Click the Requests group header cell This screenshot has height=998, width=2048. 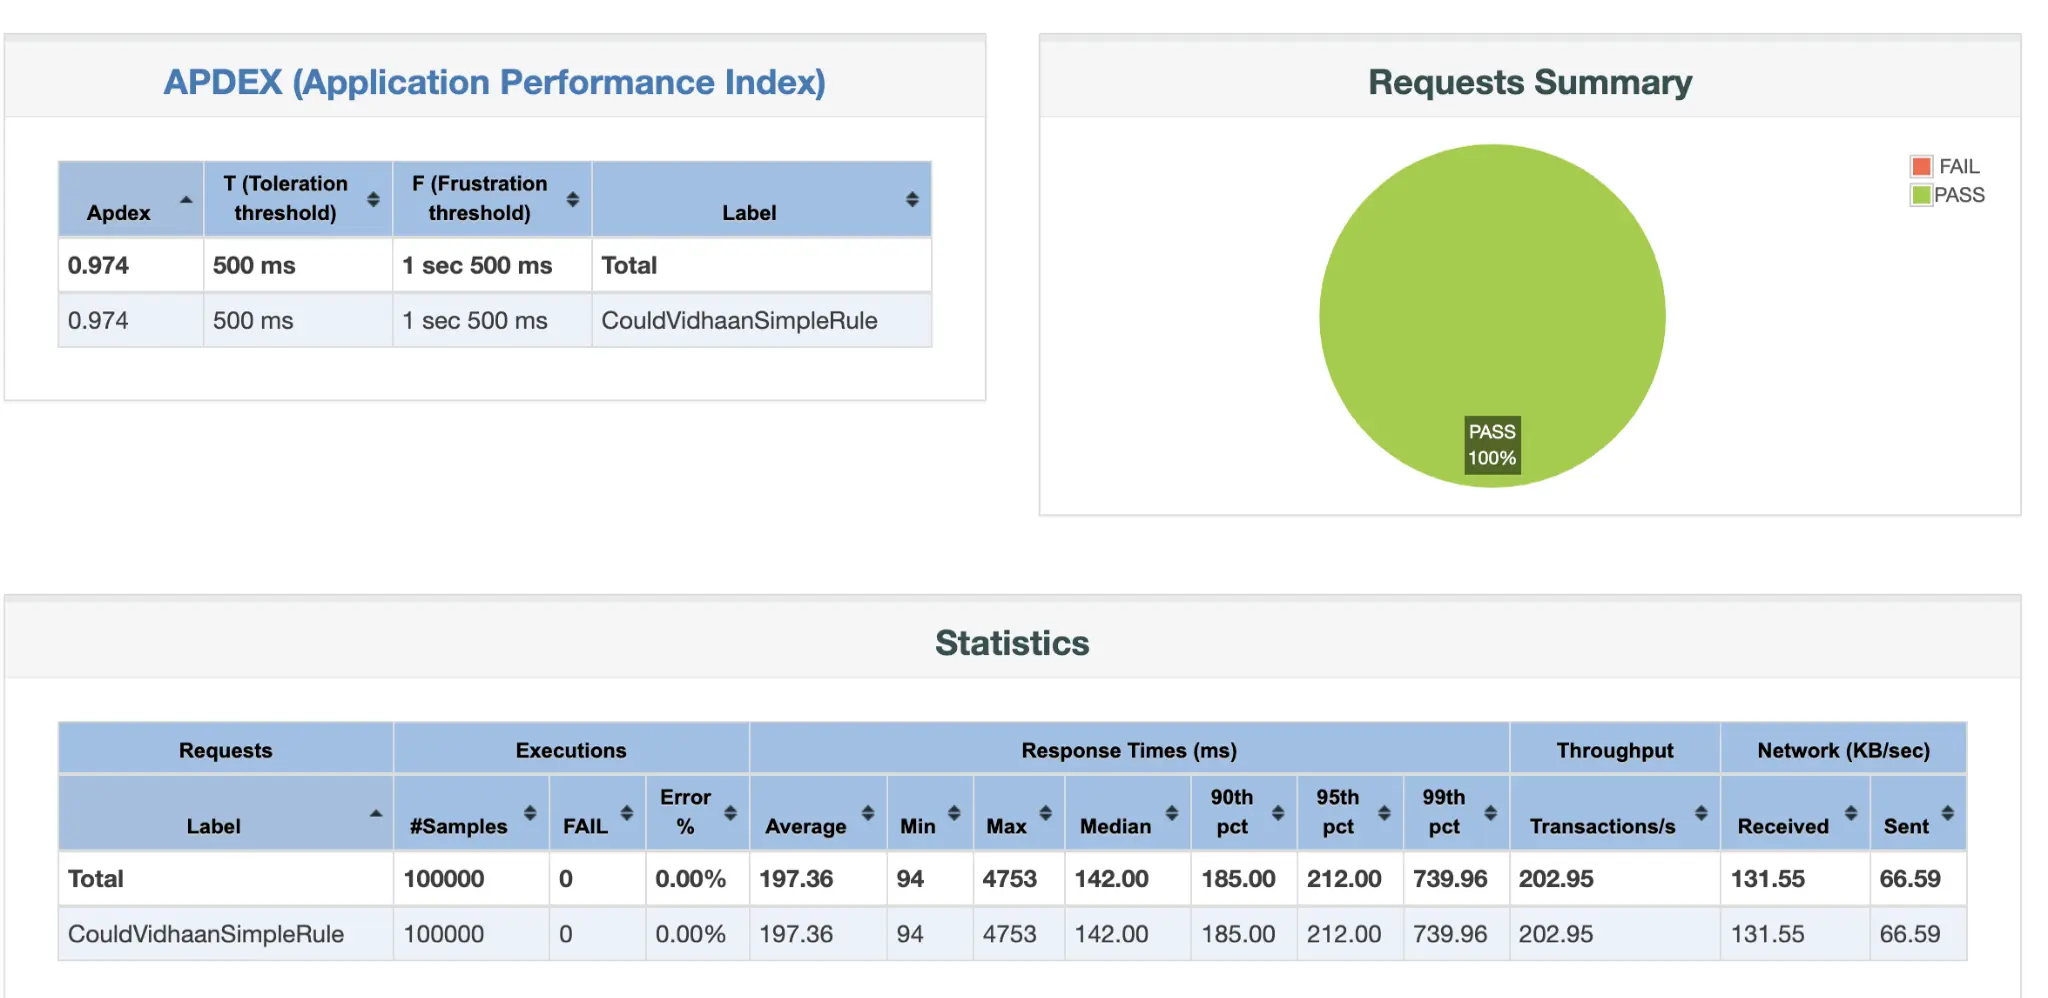[x=225, y=750]
